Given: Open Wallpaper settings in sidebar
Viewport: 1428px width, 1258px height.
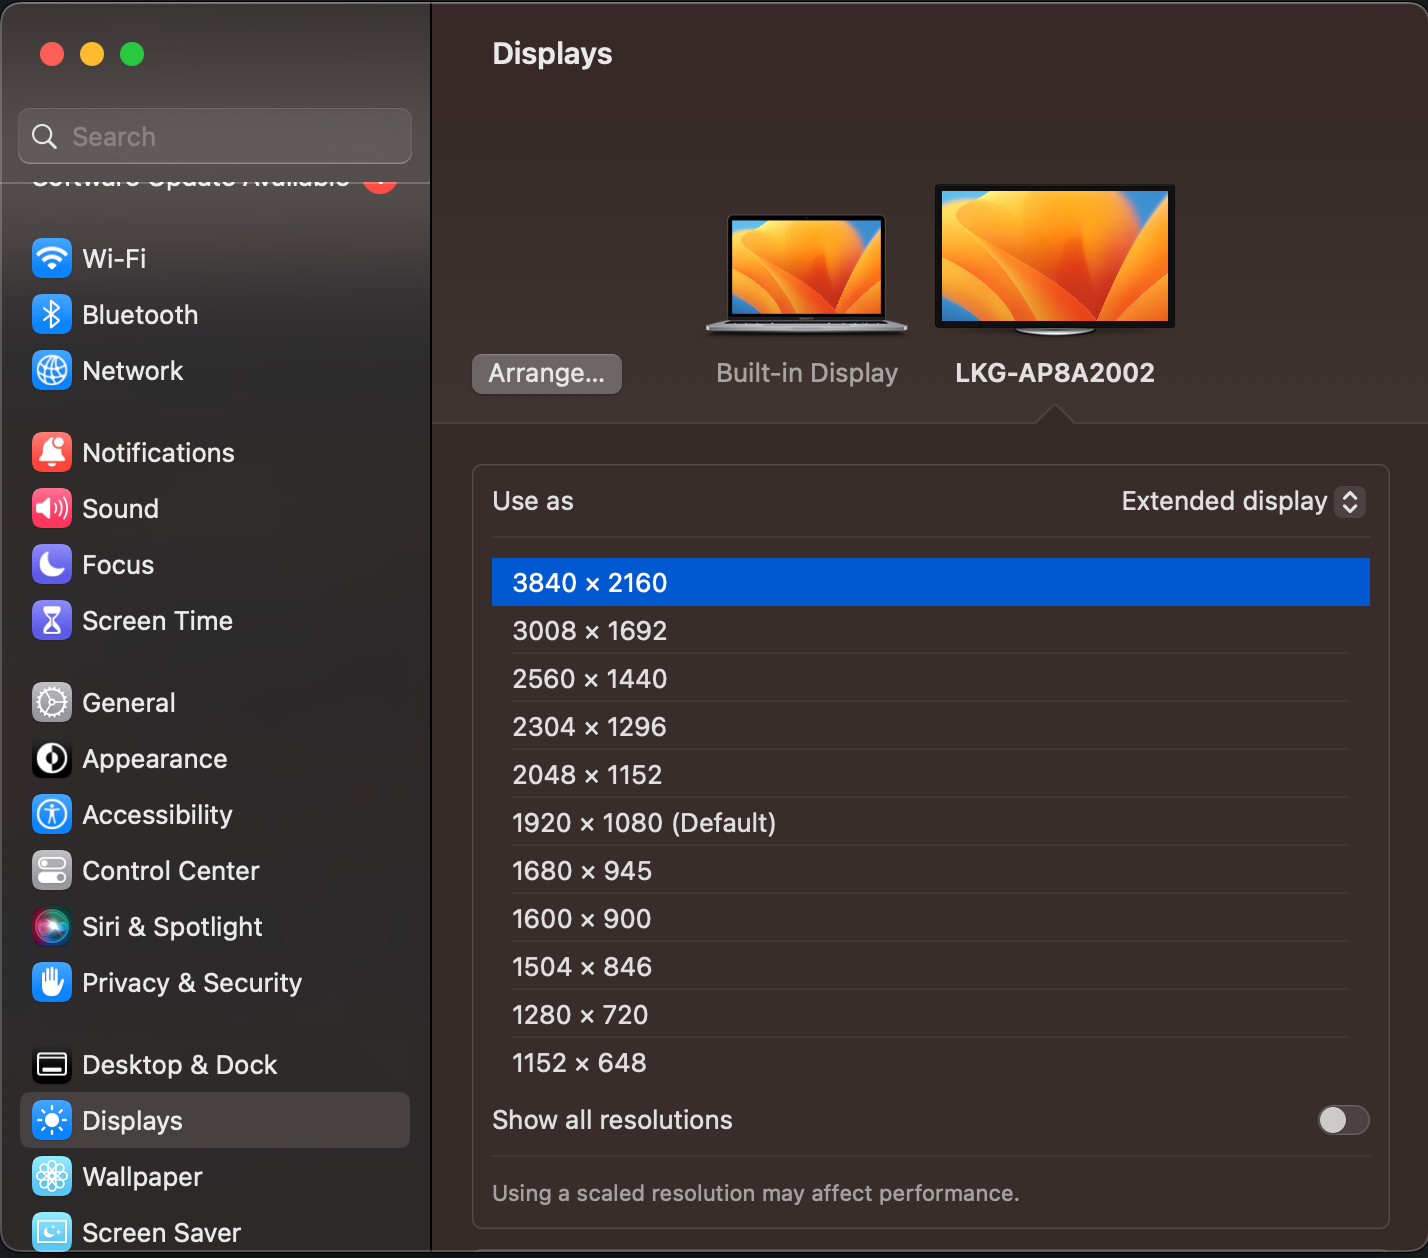Looking at the screenshot, I should tap(142, 1177).
